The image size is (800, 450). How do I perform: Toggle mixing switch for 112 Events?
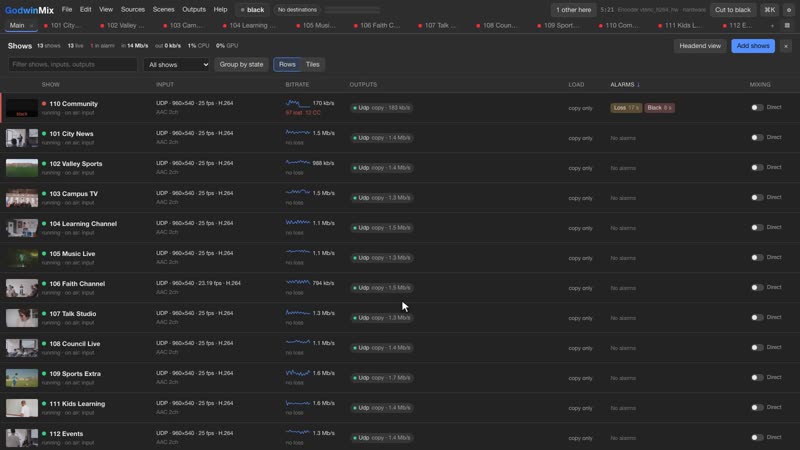757,437
